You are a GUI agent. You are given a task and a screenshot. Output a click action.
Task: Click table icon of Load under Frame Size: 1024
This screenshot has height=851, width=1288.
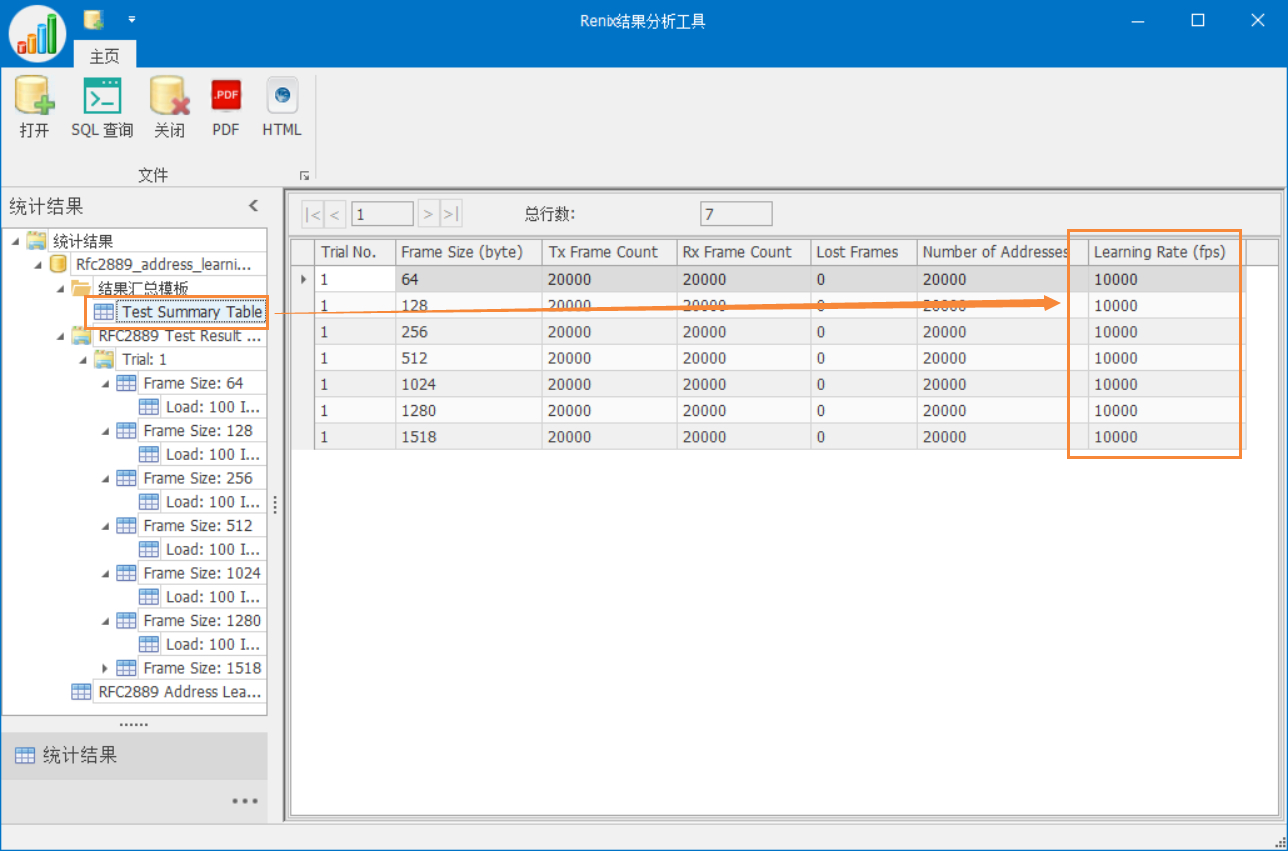tap(149, 597)
